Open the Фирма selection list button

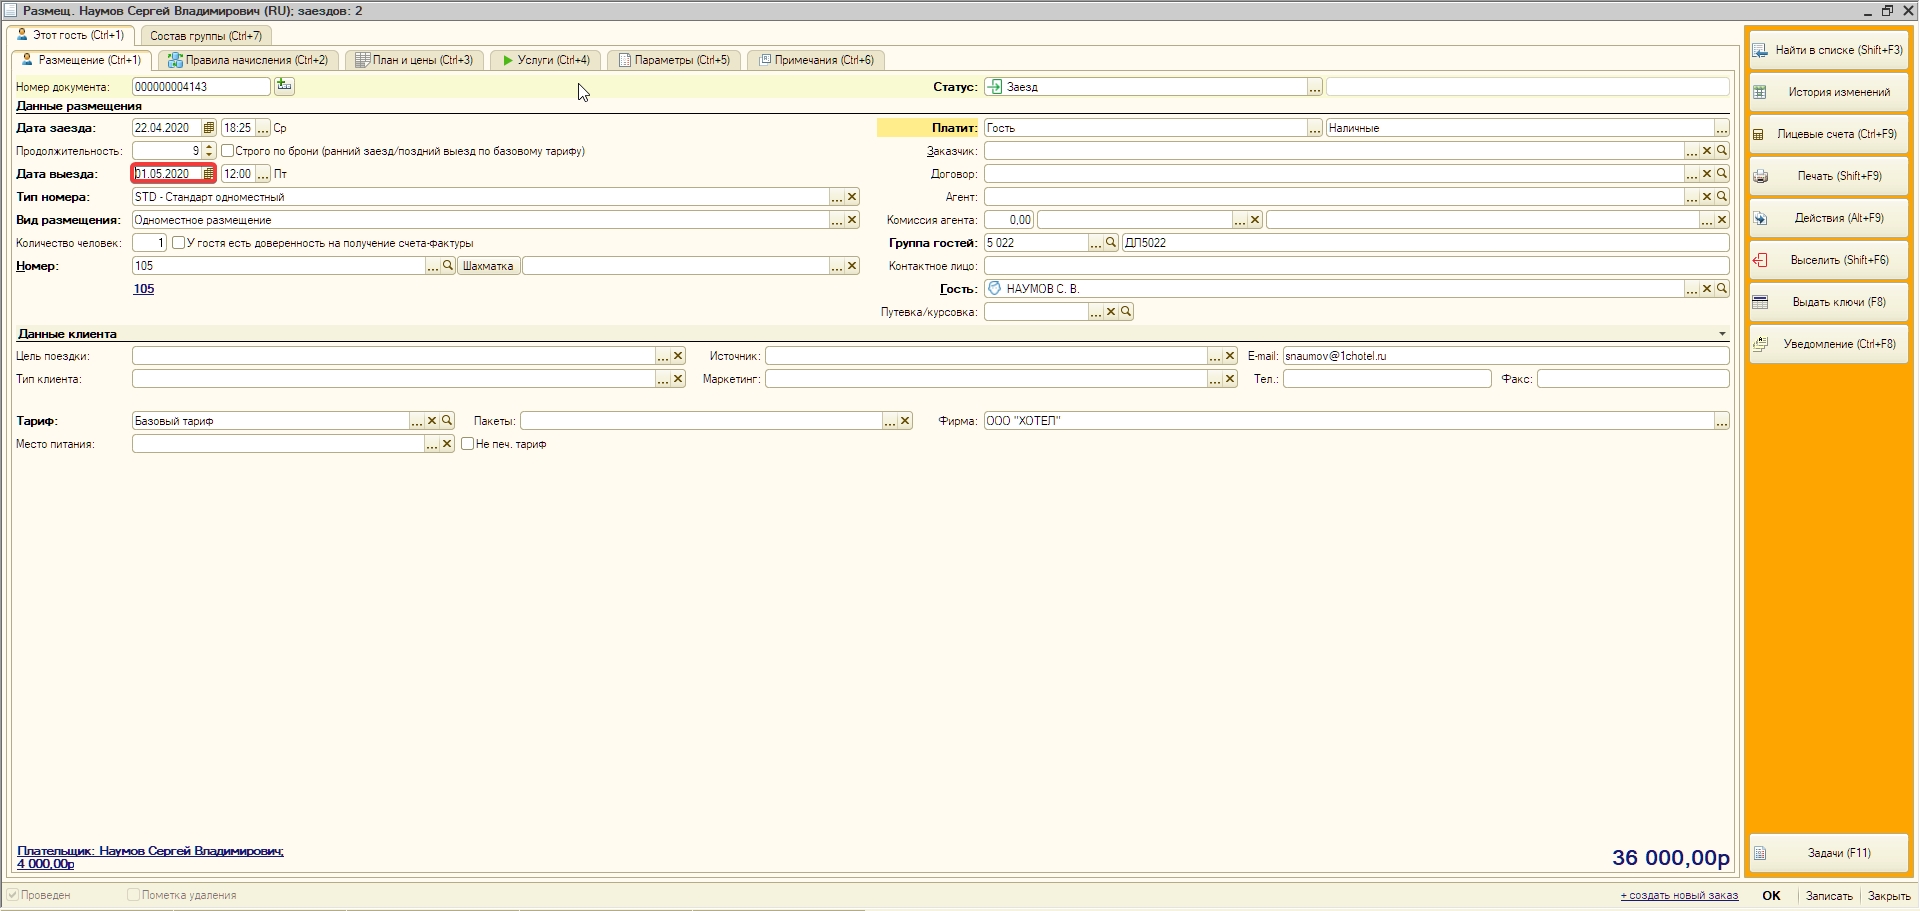1722,421
